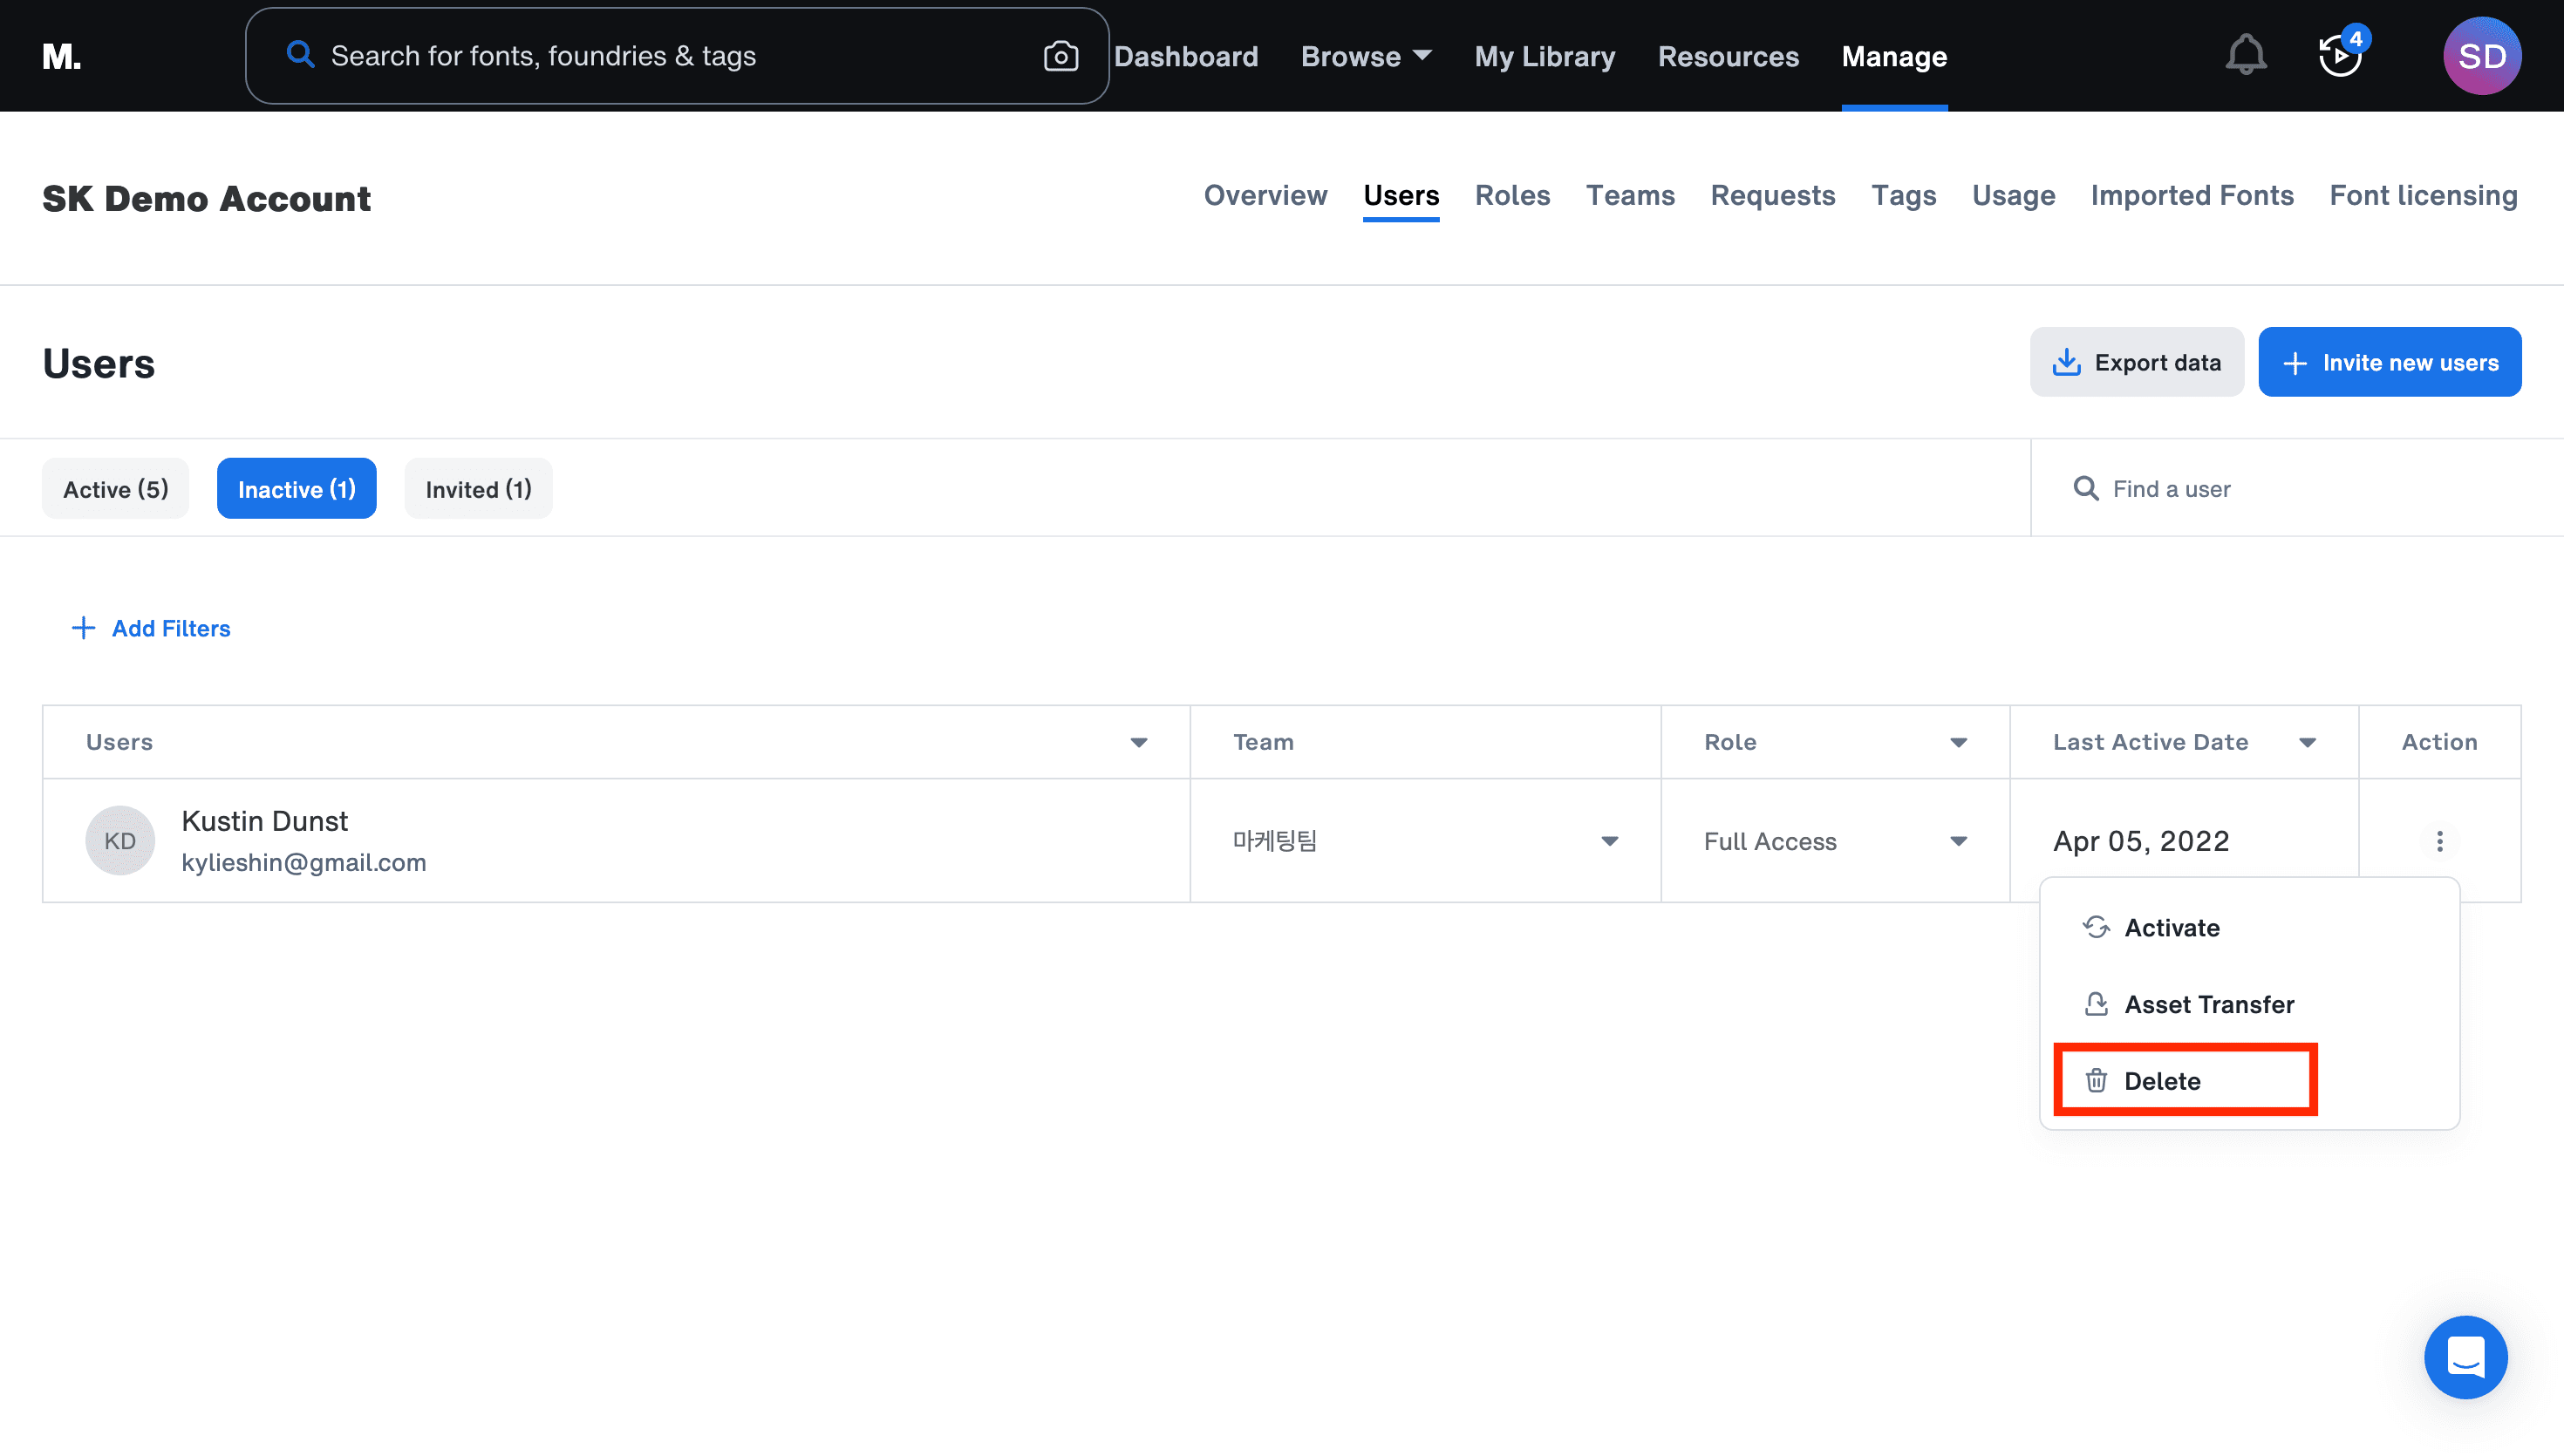Viewport: 2564px width, 1456px height.
Task: Select the Inactive (1) filter pill
Action: tap(296, 489)
